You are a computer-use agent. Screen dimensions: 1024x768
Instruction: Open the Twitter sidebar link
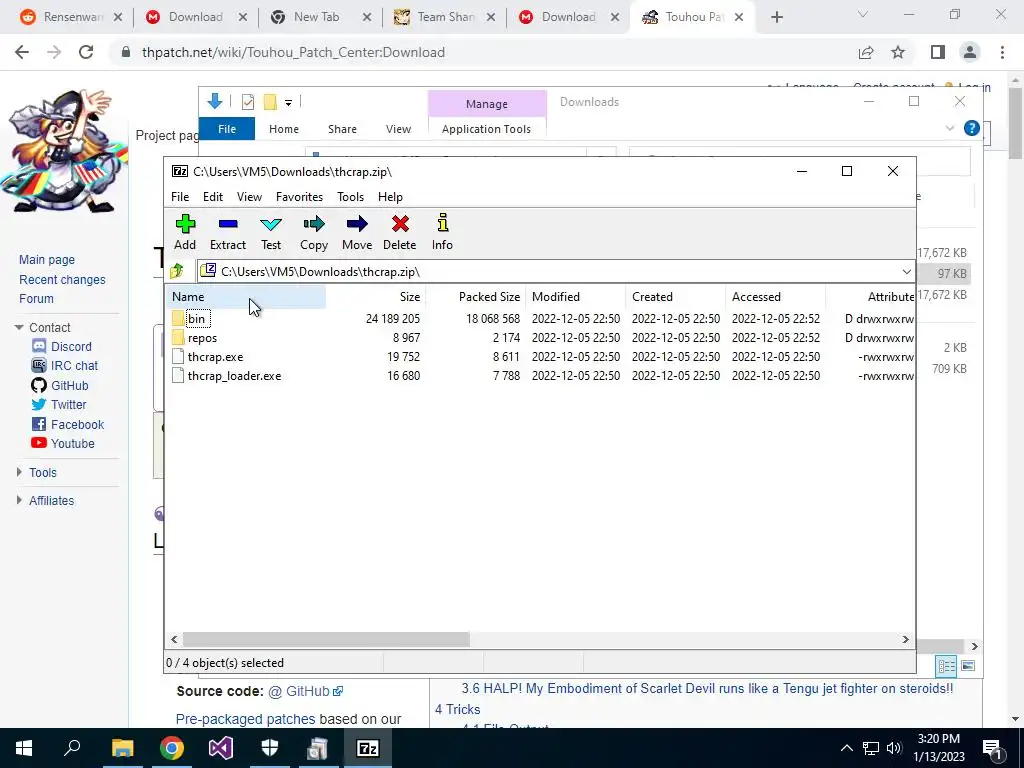[69, 405]
